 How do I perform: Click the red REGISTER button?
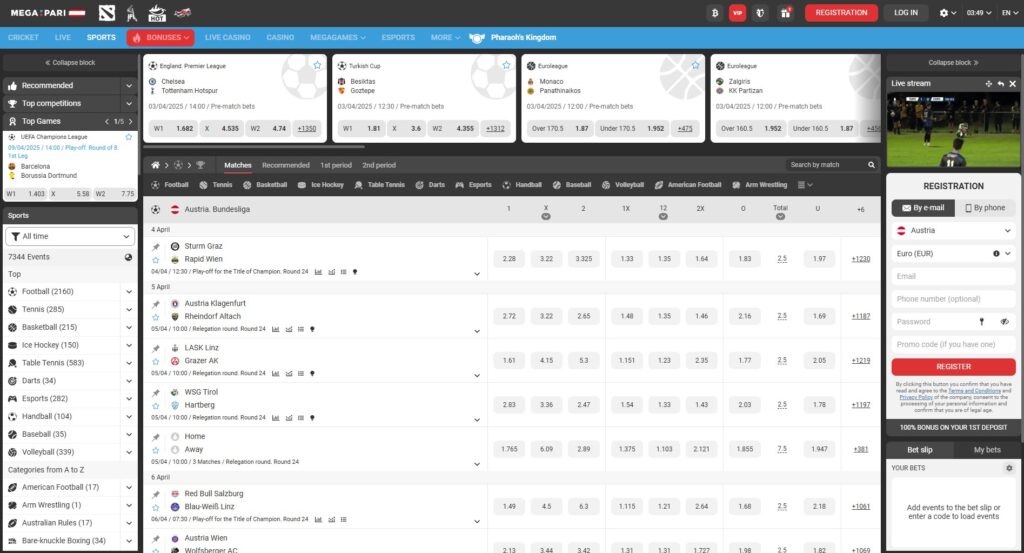coord(953,367)
